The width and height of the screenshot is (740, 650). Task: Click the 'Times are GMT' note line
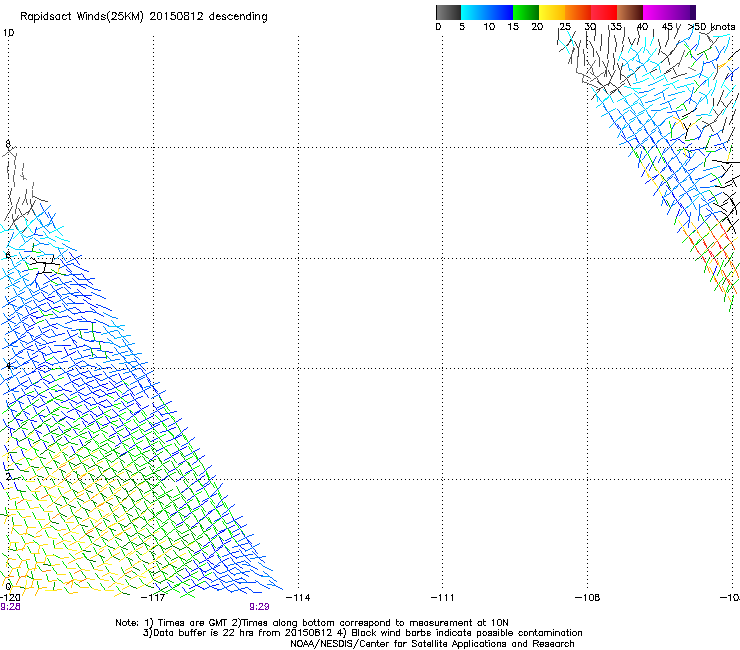tap(312, 623)
